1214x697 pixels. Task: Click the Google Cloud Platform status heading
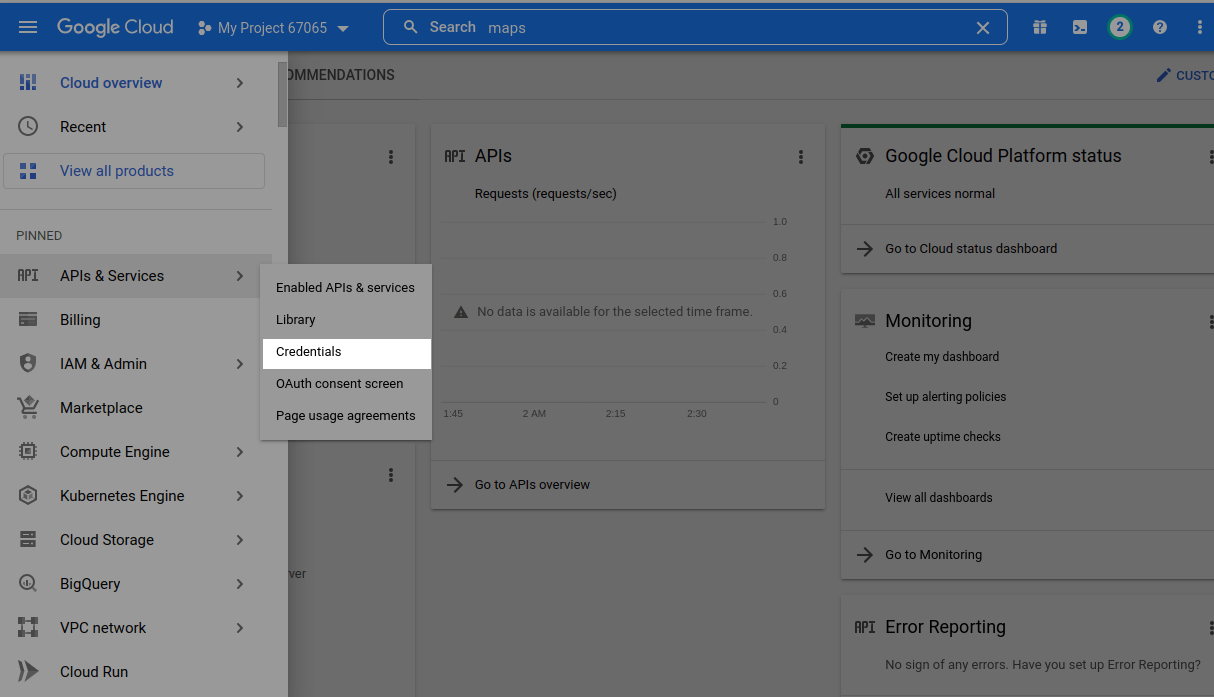[x=1003, y=156]
